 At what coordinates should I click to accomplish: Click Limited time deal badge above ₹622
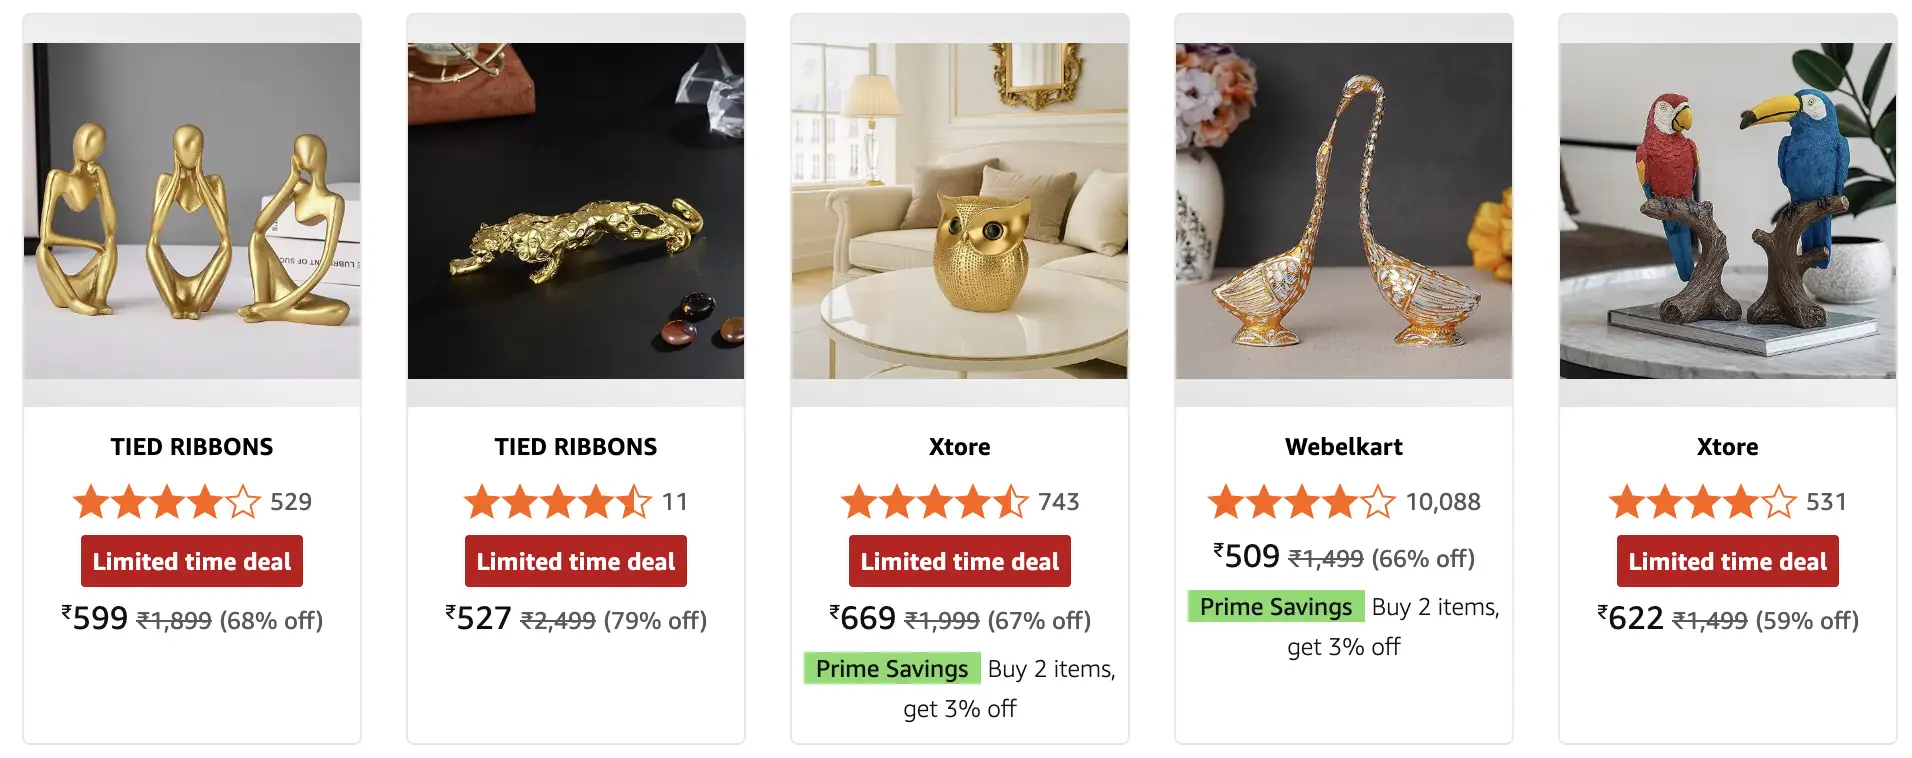[1728, 561]
